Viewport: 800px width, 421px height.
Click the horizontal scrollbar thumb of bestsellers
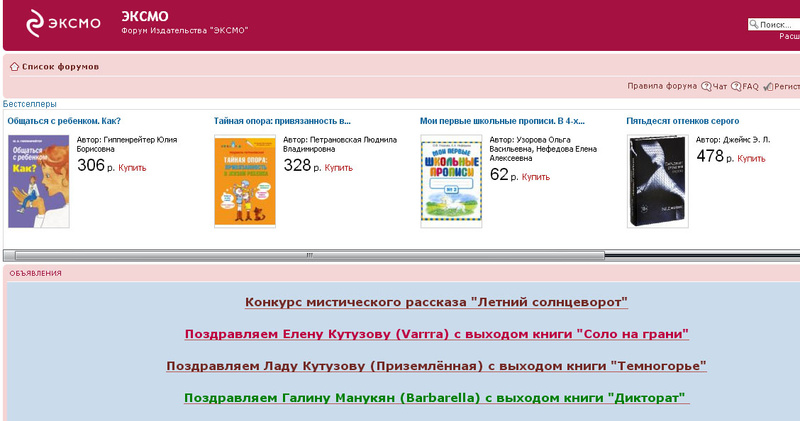tap(310, 255)
